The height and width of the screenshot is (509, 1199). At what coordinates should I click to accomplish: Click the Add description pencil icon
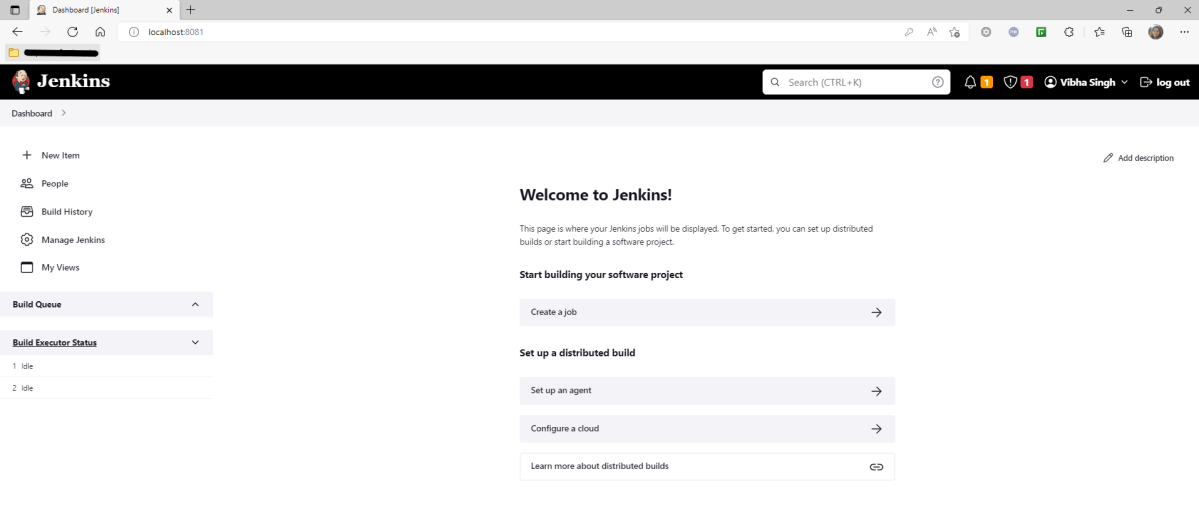pyautogui.click(x=1108, y=158)
